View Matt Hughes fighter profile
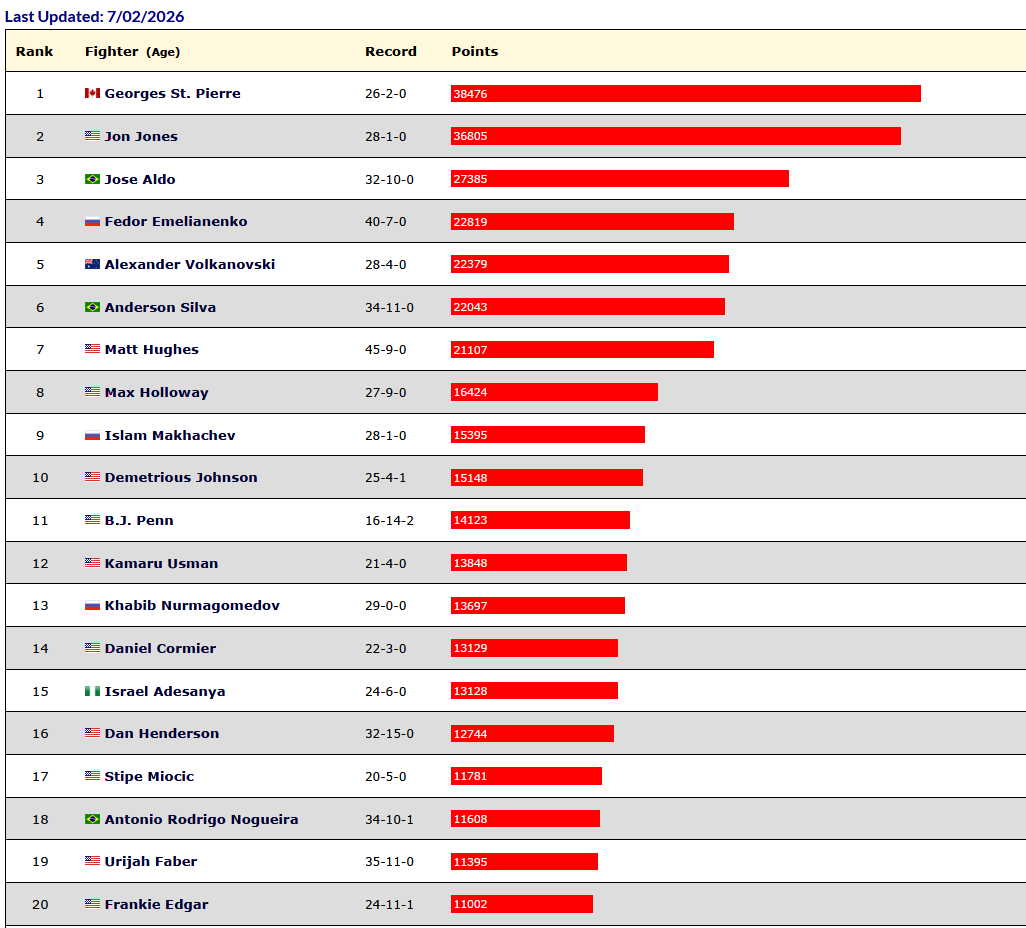The height and width of the screenshot is (928, 1026). tap(152, 349)
